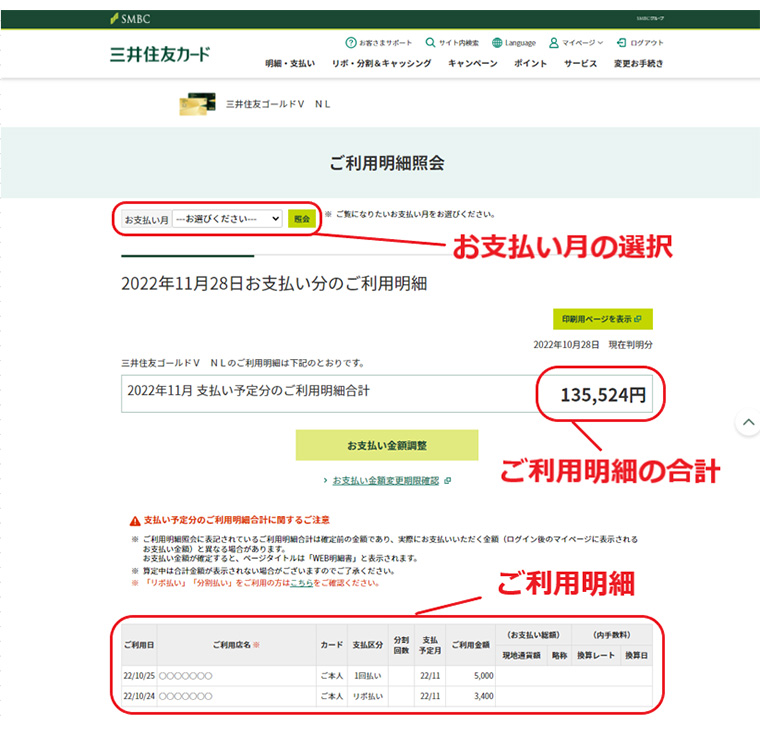The width and height of the screenshot is (760, 735).
Task: Click the 支払区分 column header
Action: click(x=367, y=645)
